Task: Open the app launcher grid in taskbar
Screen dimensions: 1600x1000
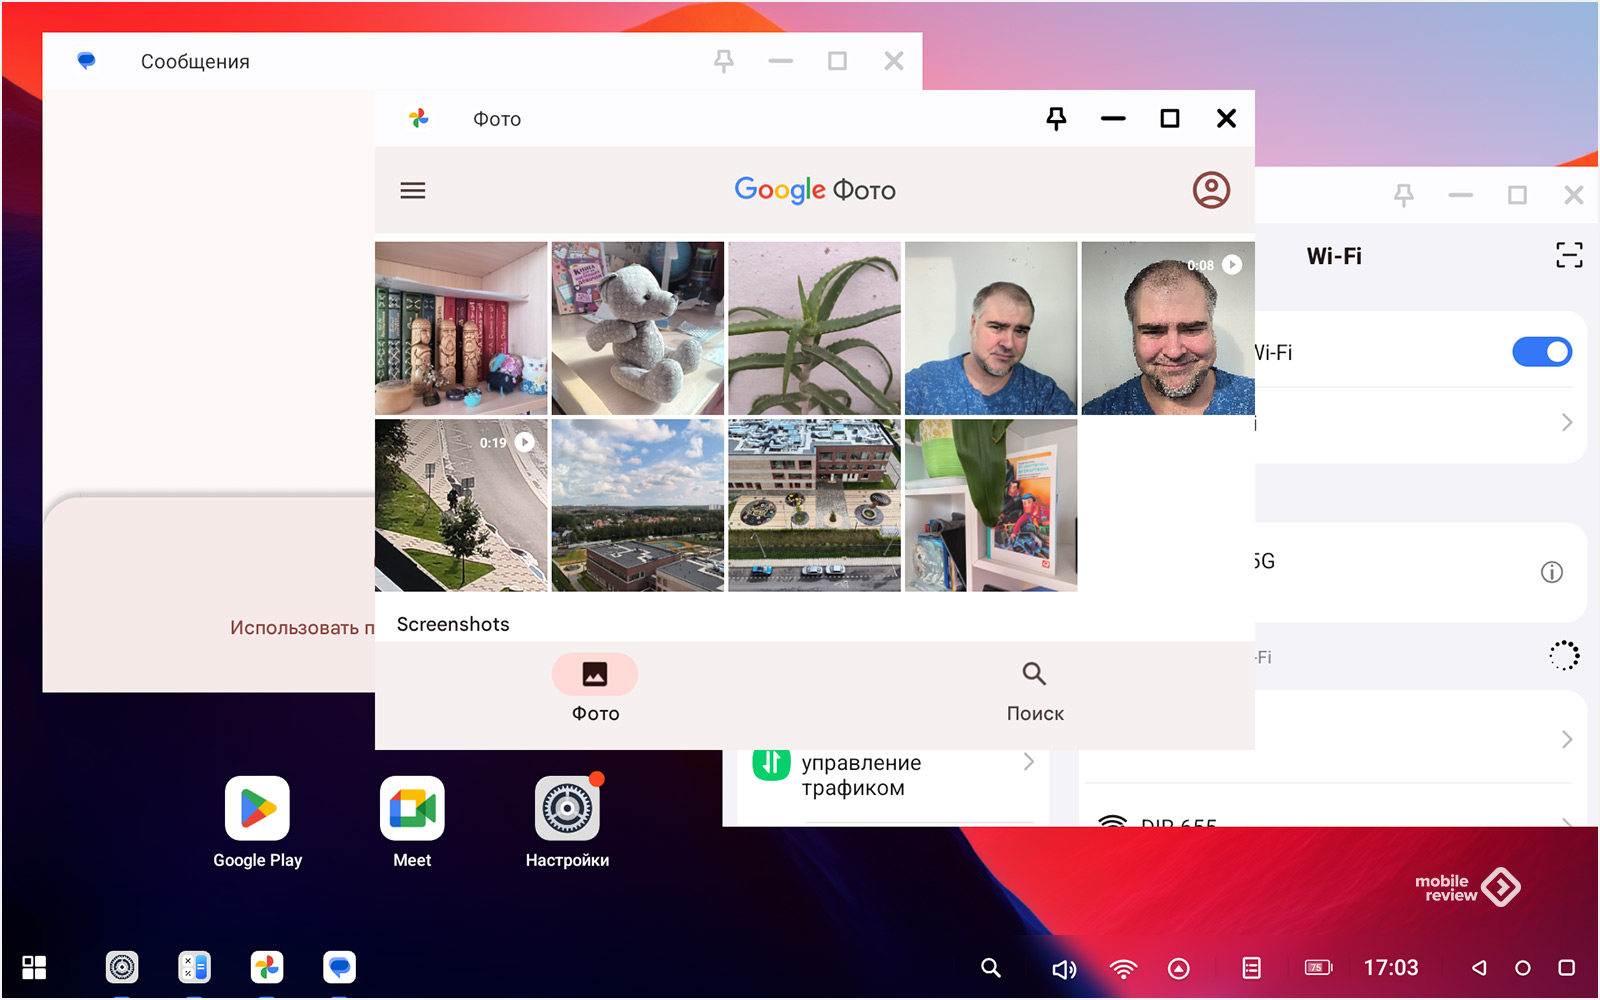Action: [34, 967]
